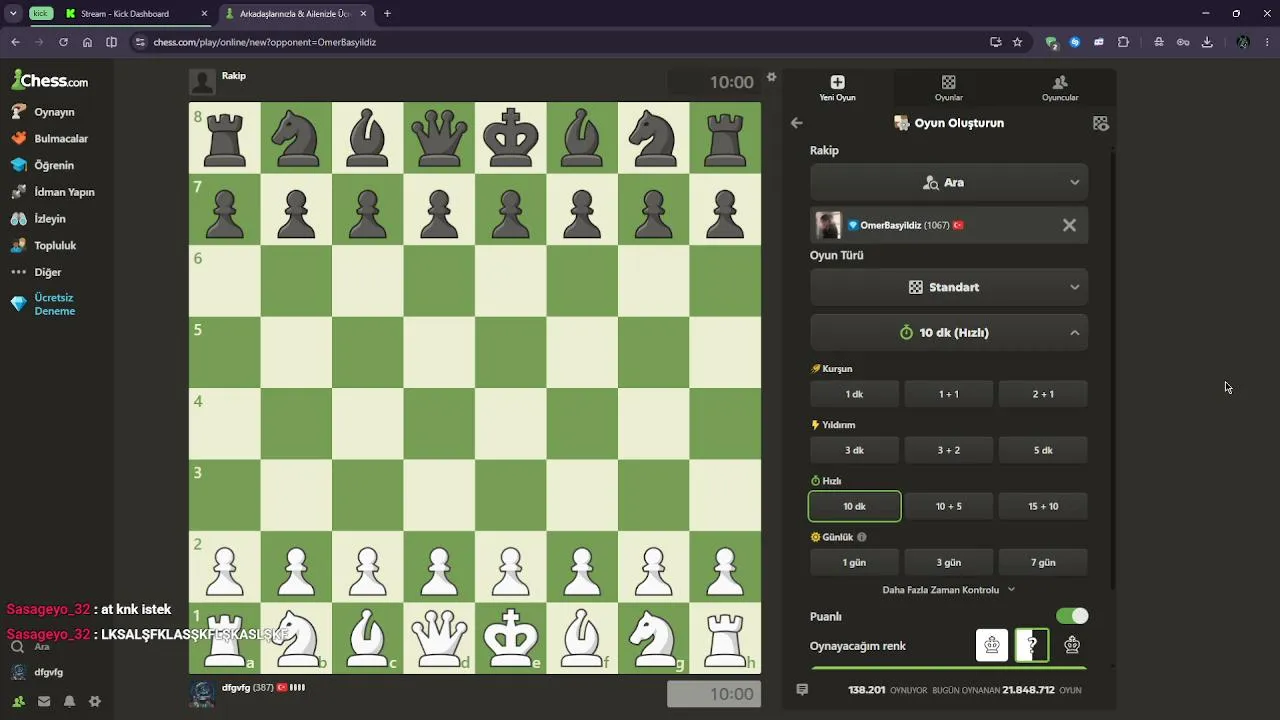Select the 3 dk blitz time

[854, 450]
